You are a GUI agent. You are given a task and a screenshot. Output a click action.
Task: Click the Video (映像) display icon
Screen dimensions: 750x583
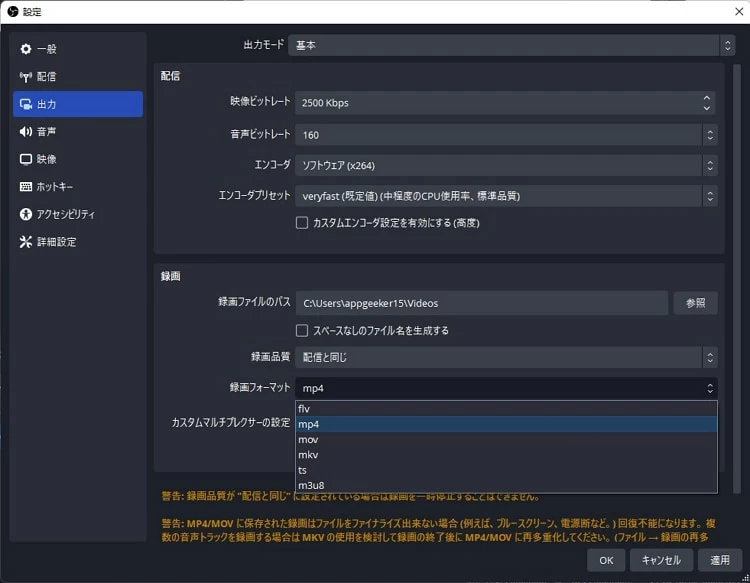tap(26, 159)
